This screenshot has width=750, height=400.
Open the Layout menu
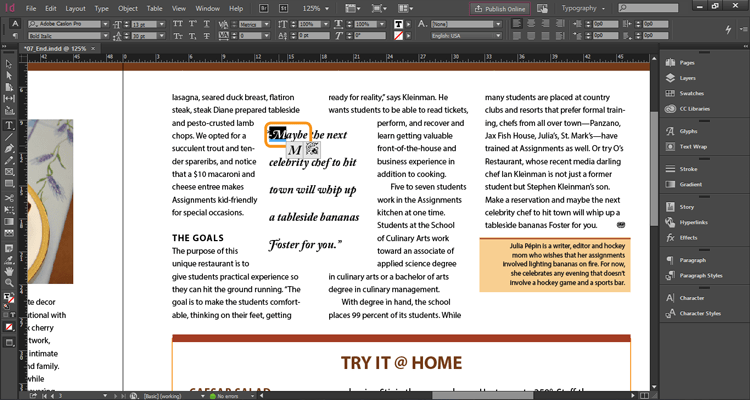click(x=75, y=9)
